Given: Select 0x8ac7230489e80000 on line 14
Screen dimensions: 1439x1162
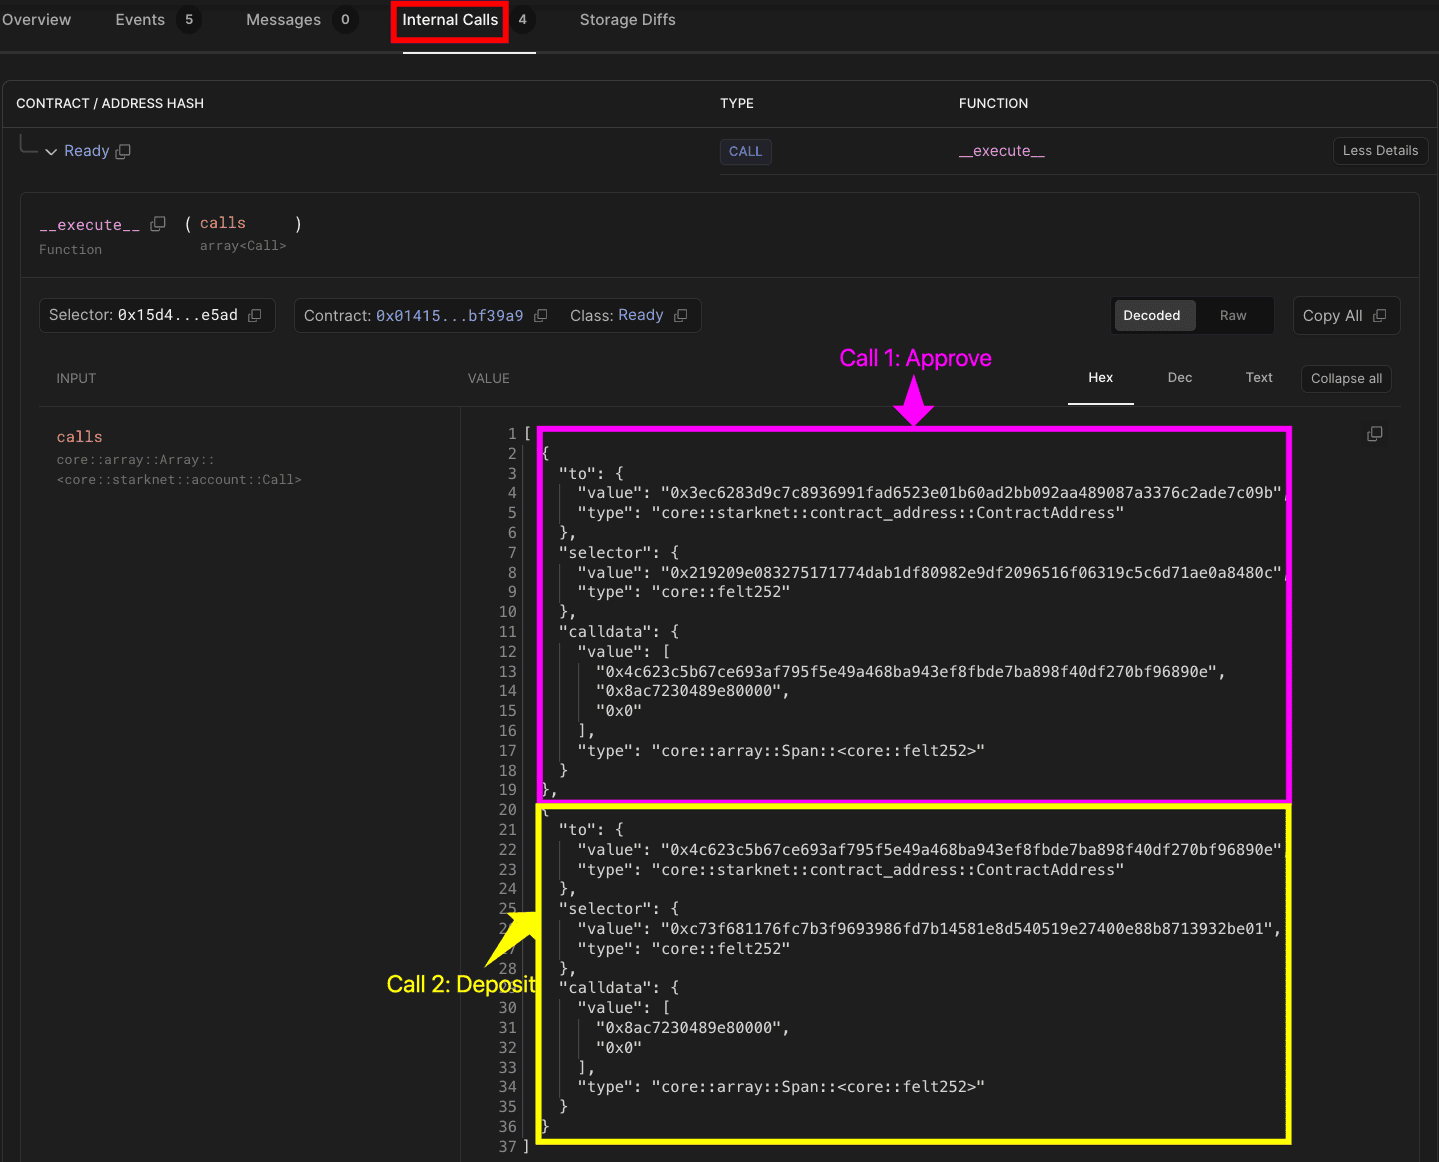Looking at the screenshot, I should coord(688,691).
